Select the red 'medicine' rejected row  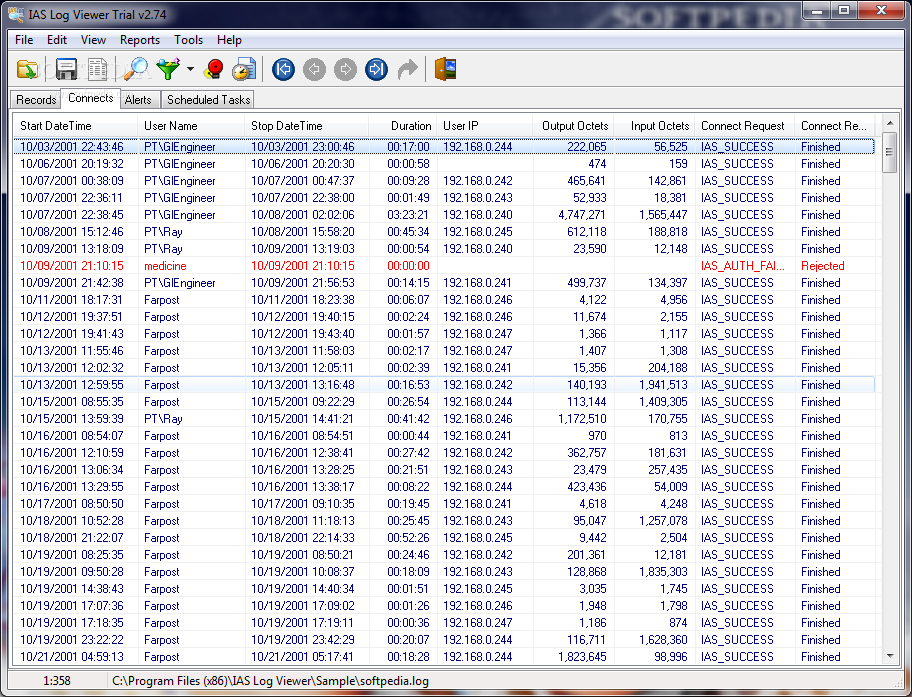pos(444,266)
